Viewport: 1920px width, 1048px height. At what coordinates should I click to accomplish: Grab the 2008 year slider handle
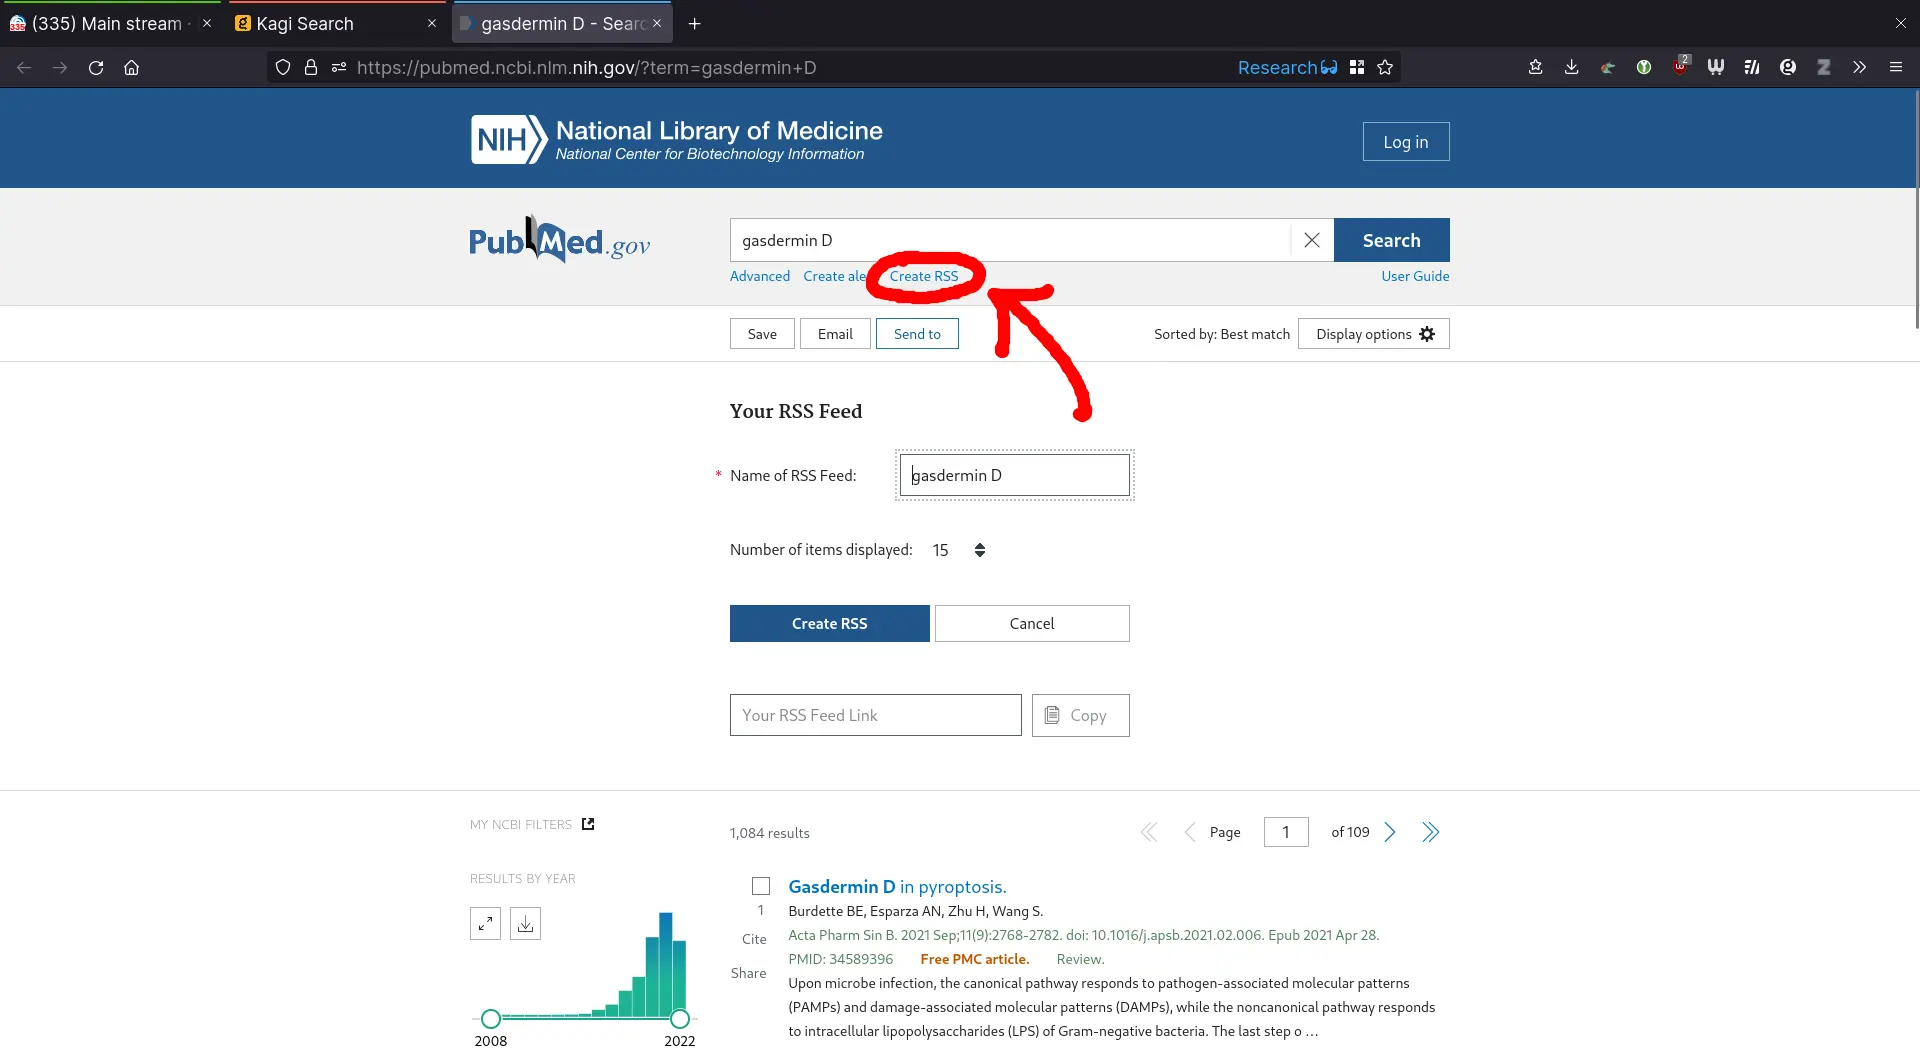pos(490,1018)
